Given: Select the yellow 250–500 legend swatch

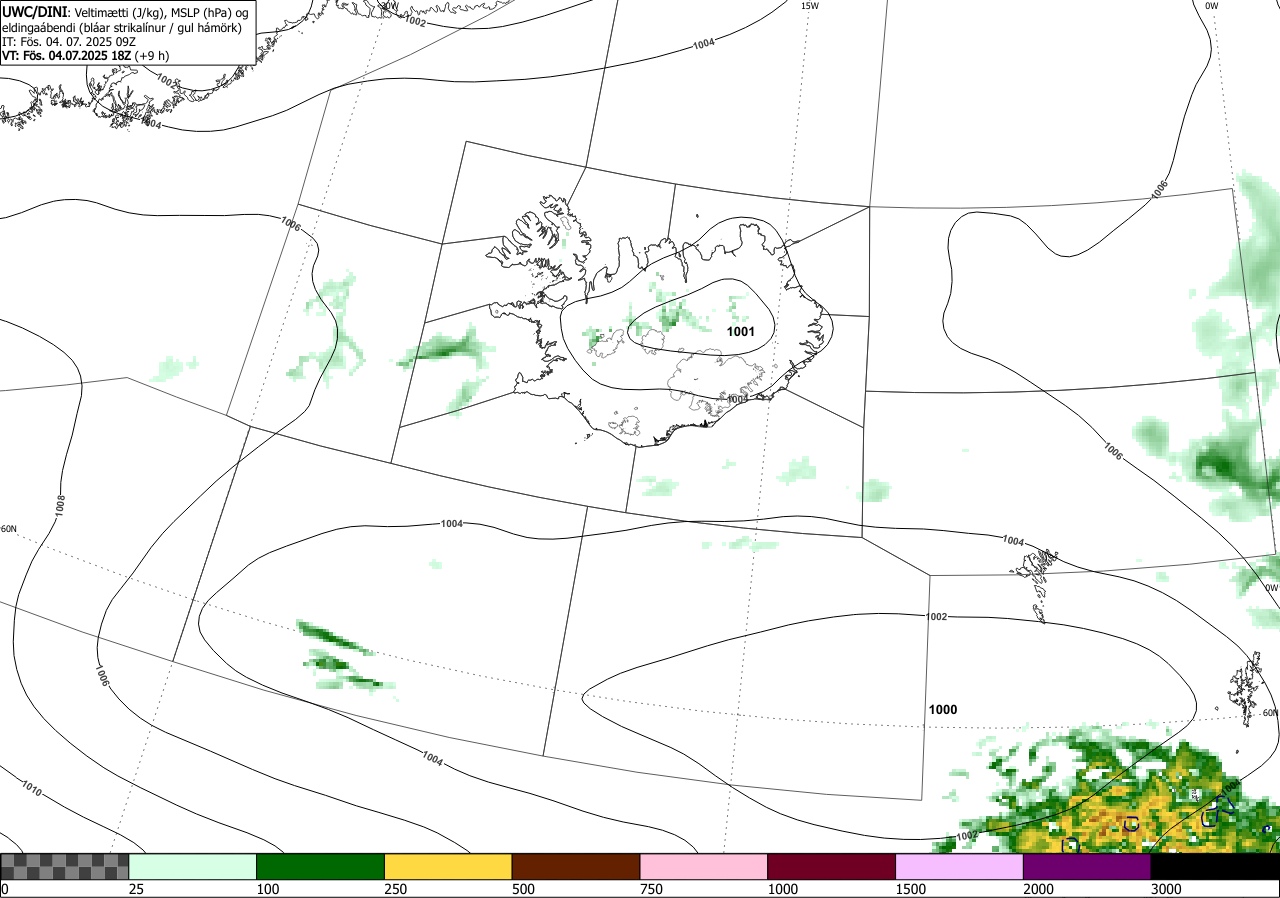Looking at the screenshot, I should pyautogui.click(x=448, y=866).
